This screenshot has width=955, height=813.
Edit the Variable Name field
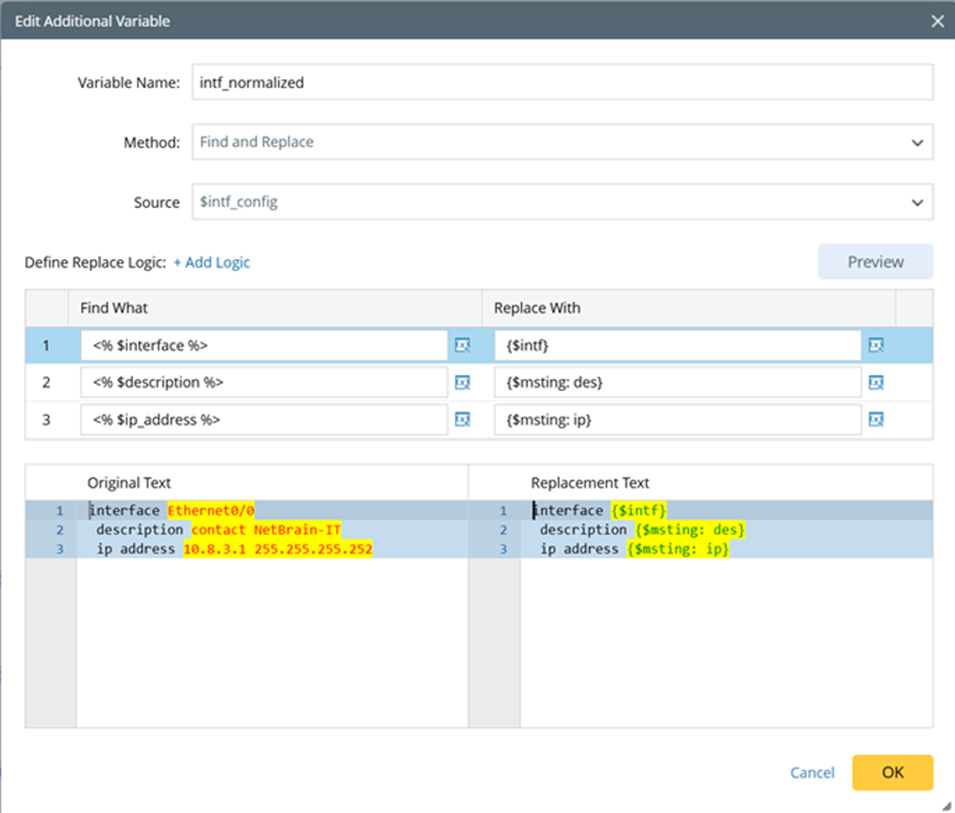pos(561,83)
